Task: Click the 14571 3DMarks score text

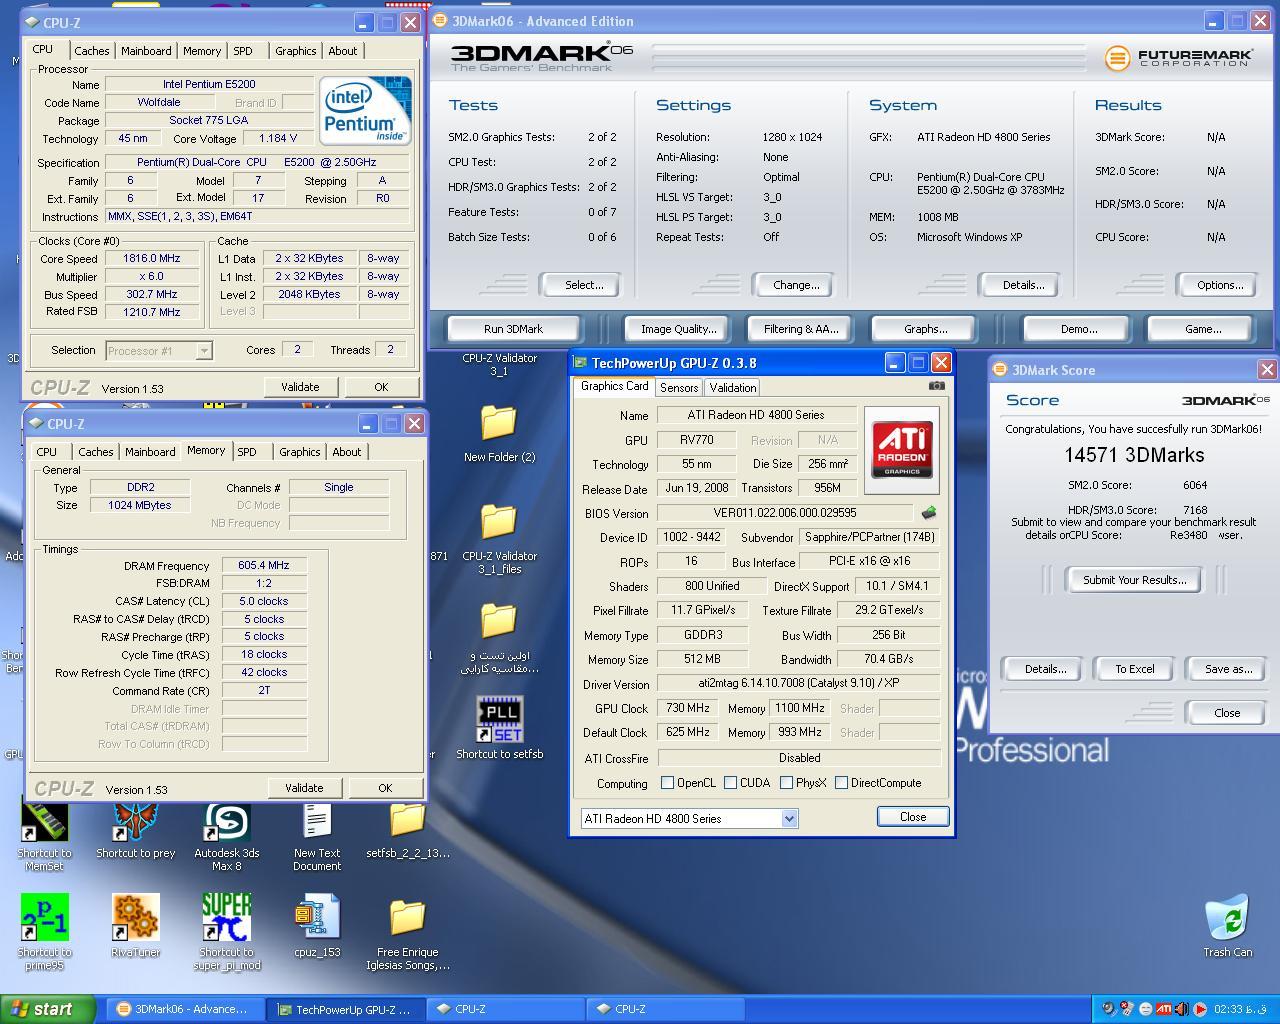Action: click(1134, 455)
